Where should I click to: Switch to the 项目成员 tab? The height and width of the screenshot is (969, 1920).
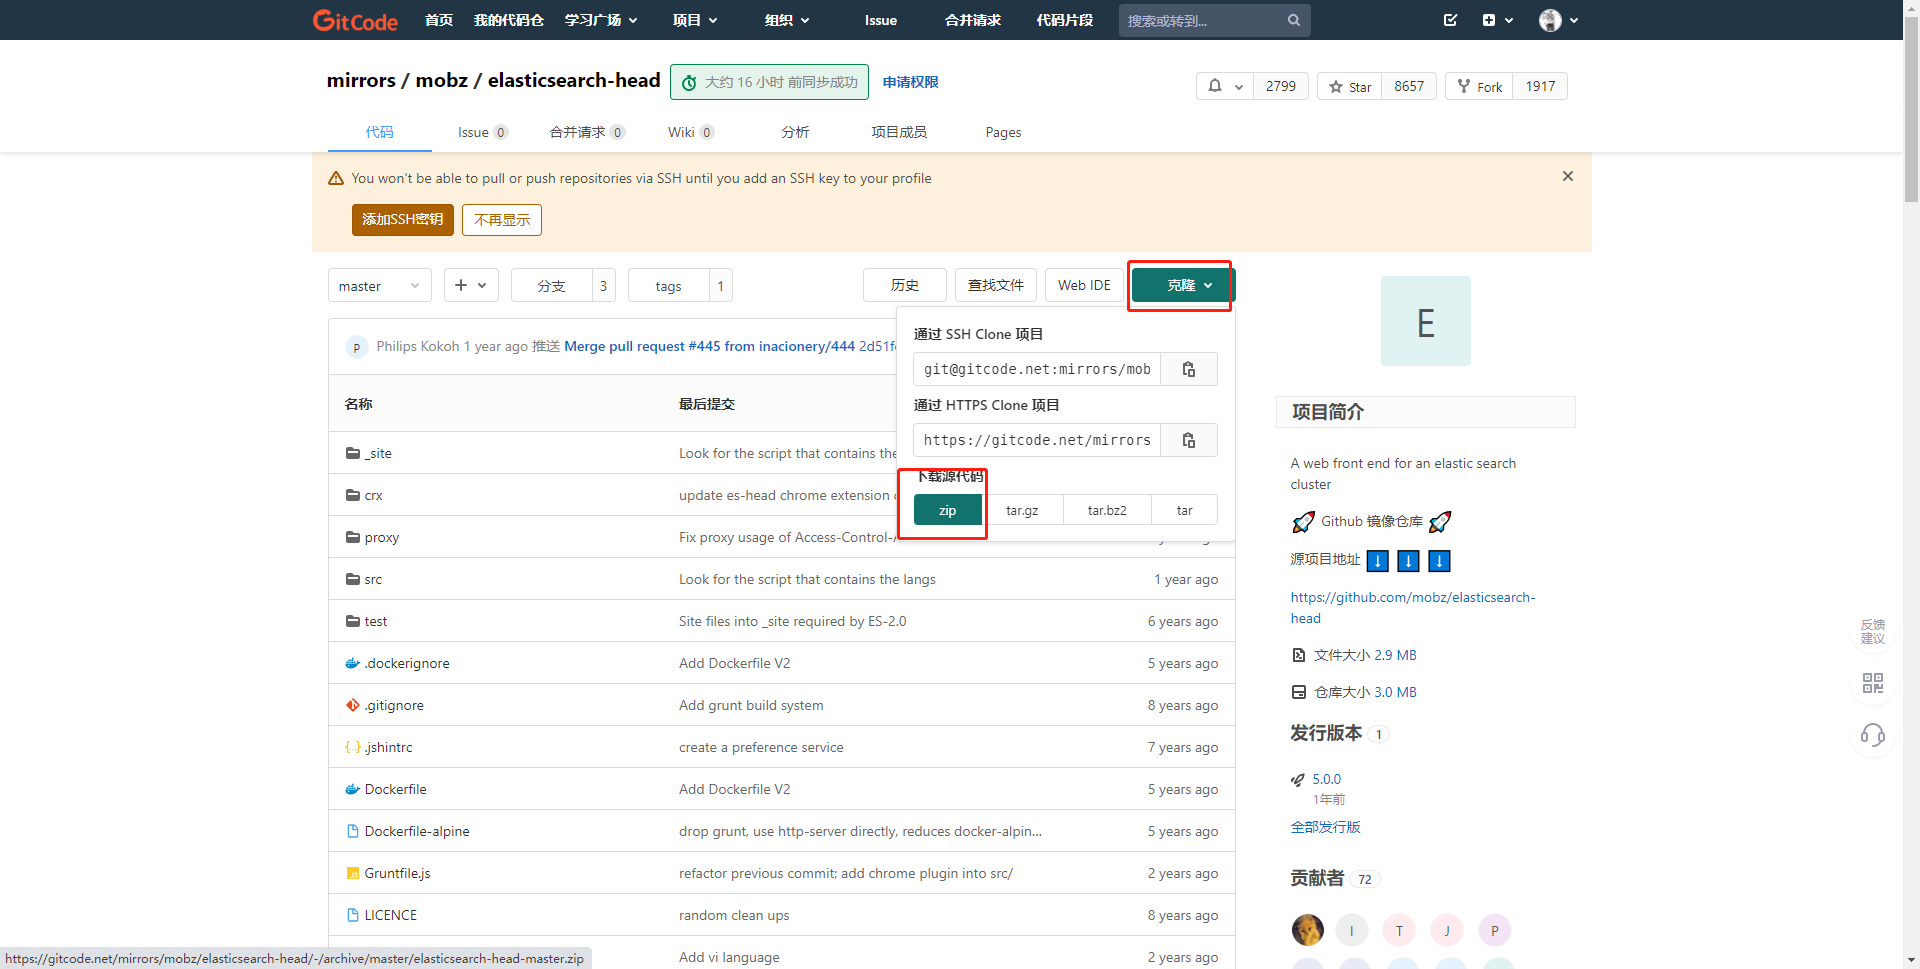coord(899,132)
